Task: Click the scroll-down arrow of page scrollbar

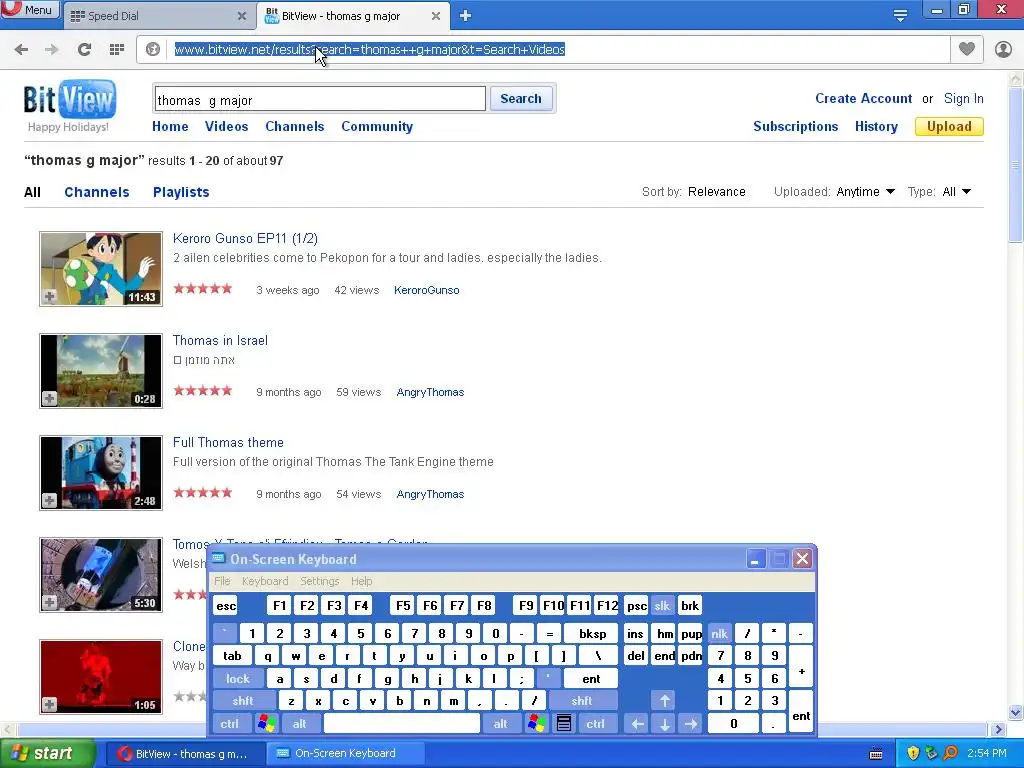Action: click(1016, 712)
